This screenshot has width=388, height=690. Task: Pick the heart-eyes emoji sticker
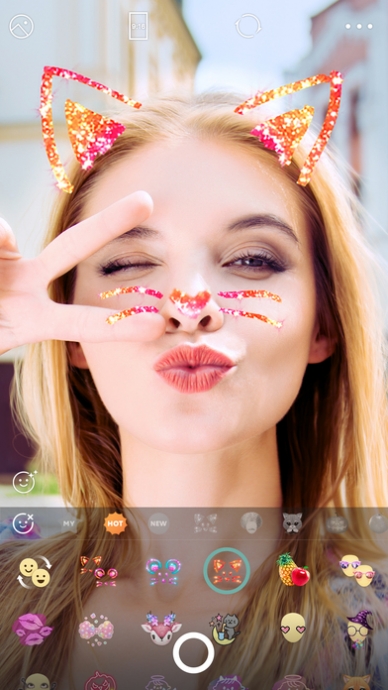pos(293,628)
